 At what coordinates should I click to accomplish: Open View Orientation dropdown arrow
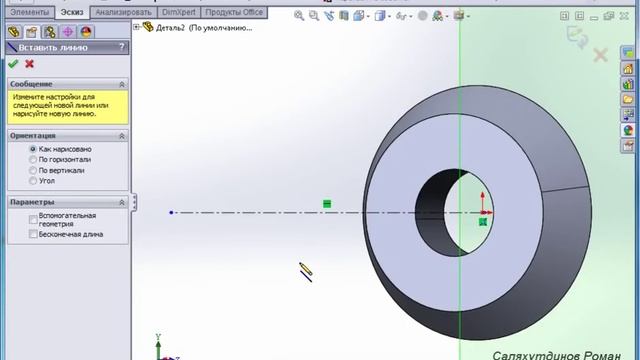(368, 16)
